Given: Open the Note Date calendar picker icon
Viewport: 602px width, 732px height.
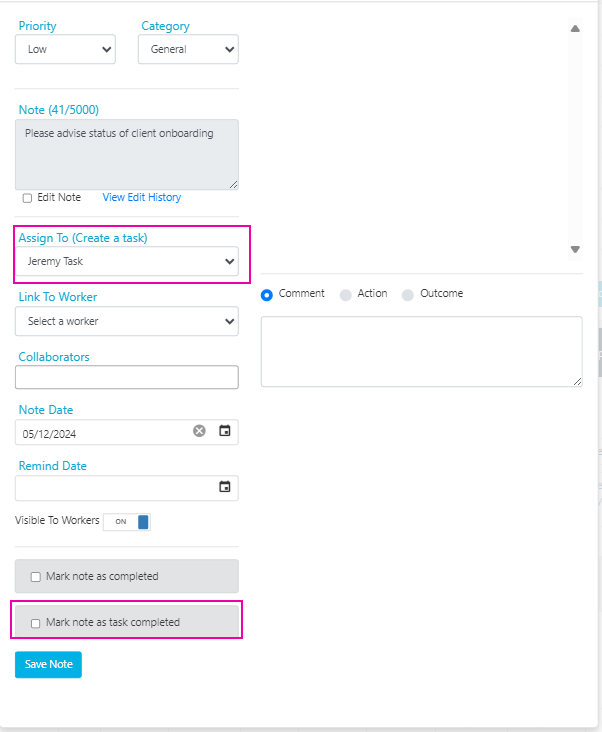Looking at the screenshot, I should (x=225, y=431).
